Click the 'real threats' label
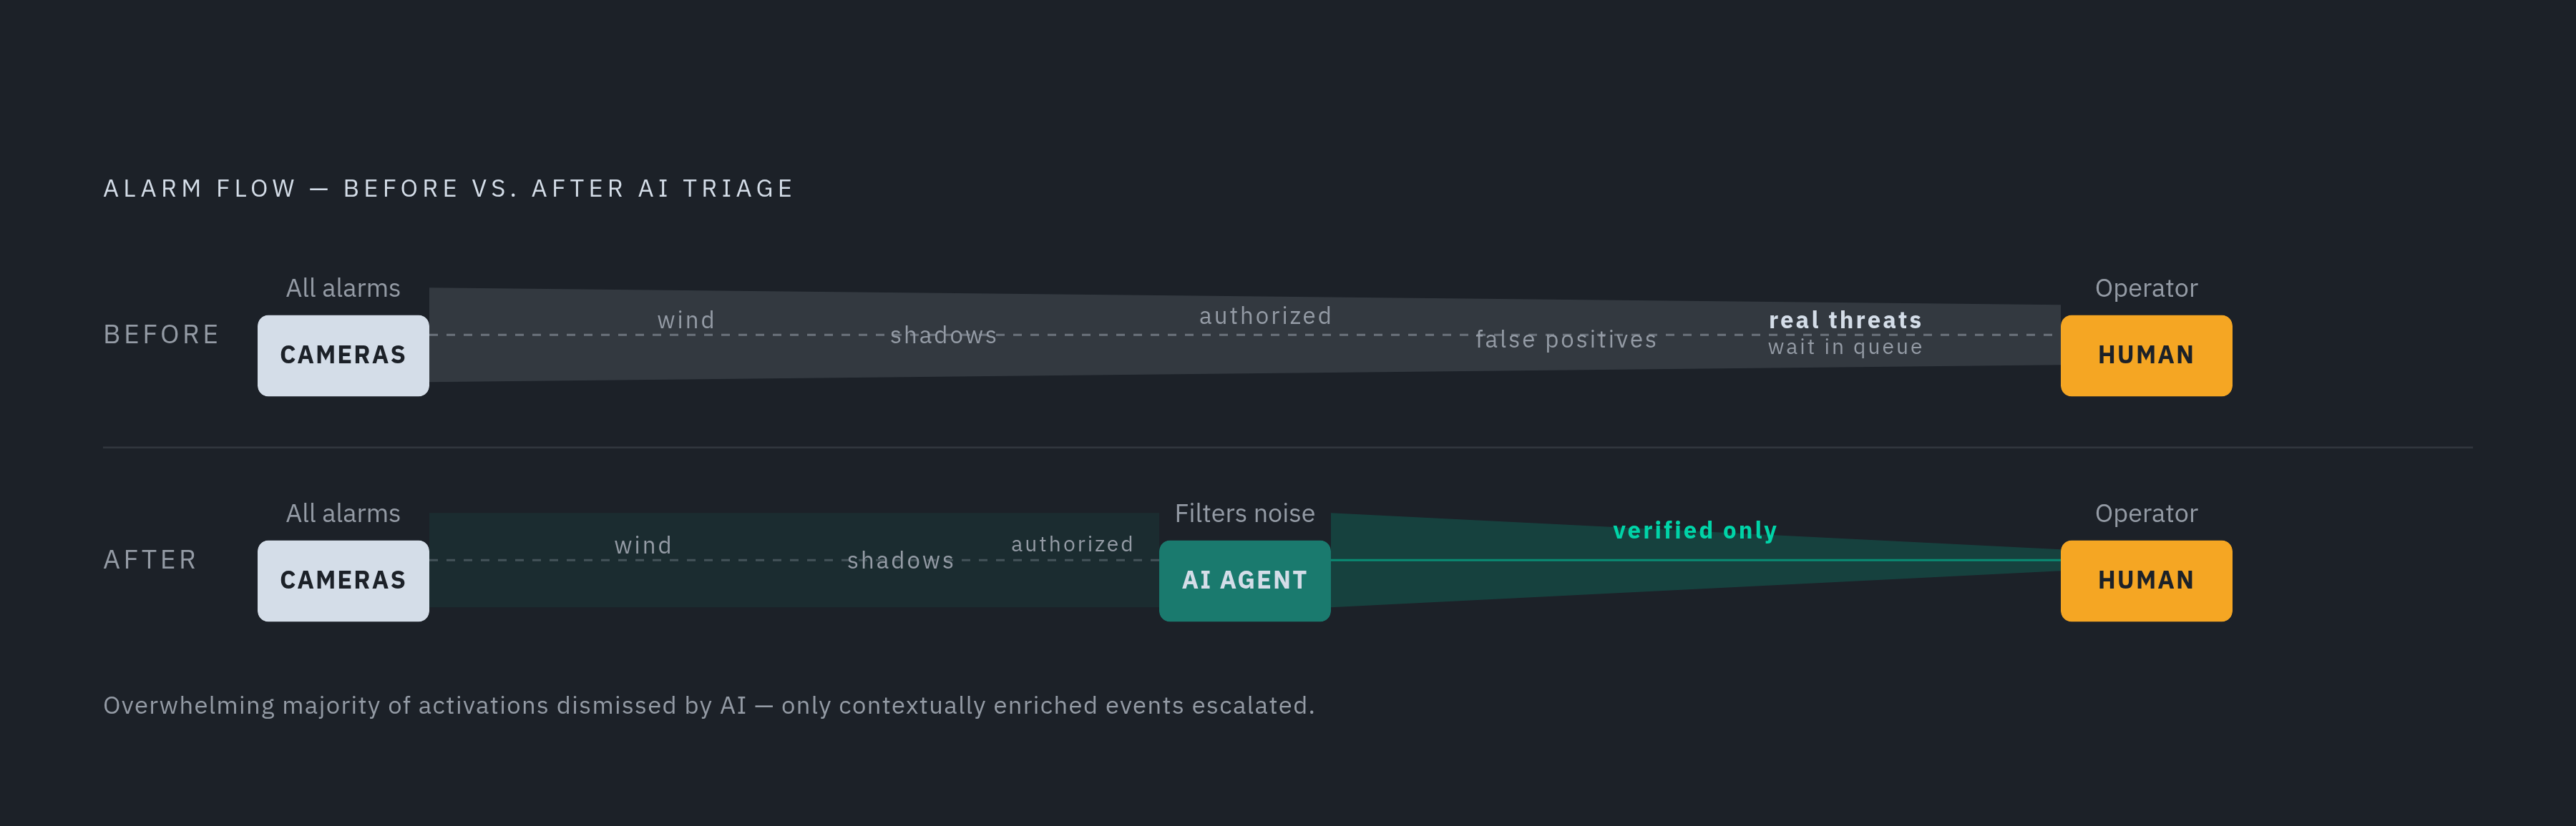The image size is (2576, 826). (x=1845, y=320)
